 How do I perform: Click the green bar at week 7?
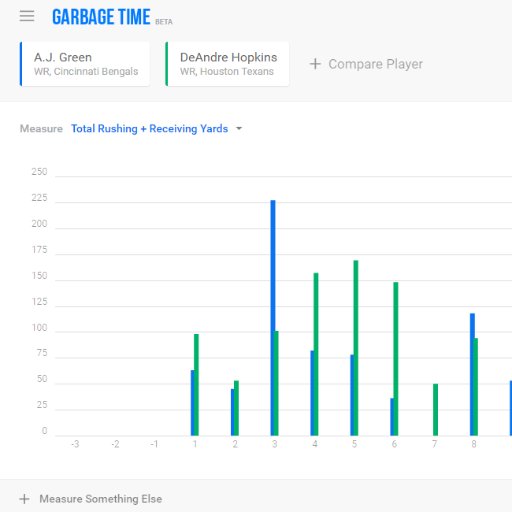point(435,410)
